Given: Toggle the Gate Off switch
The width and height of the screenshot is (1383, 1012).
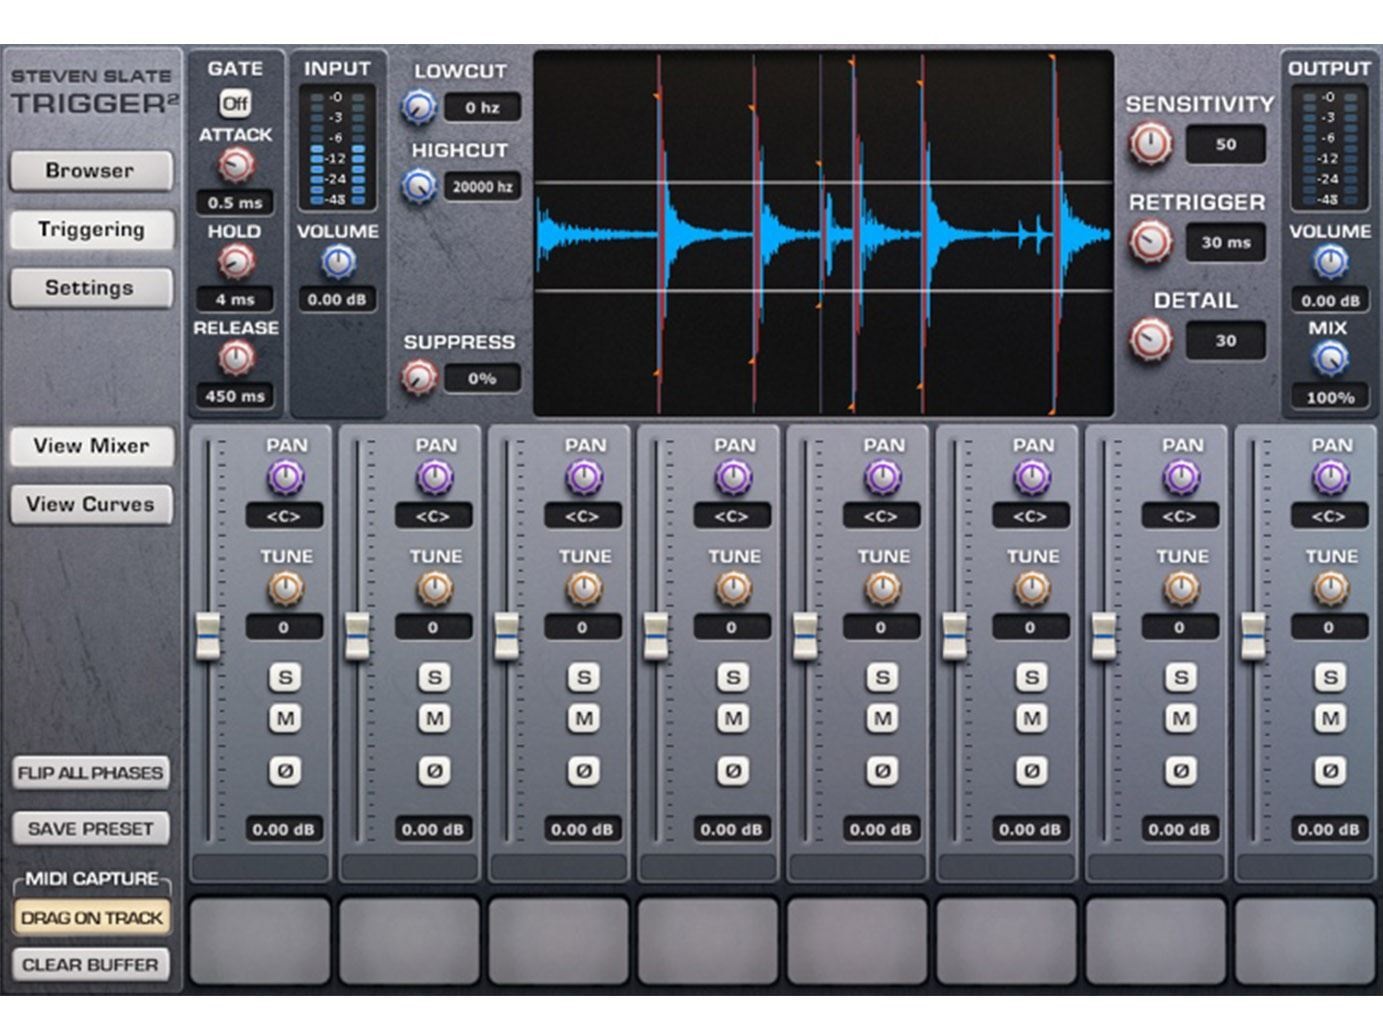Looking at the screenshot, I should (234, 101).
